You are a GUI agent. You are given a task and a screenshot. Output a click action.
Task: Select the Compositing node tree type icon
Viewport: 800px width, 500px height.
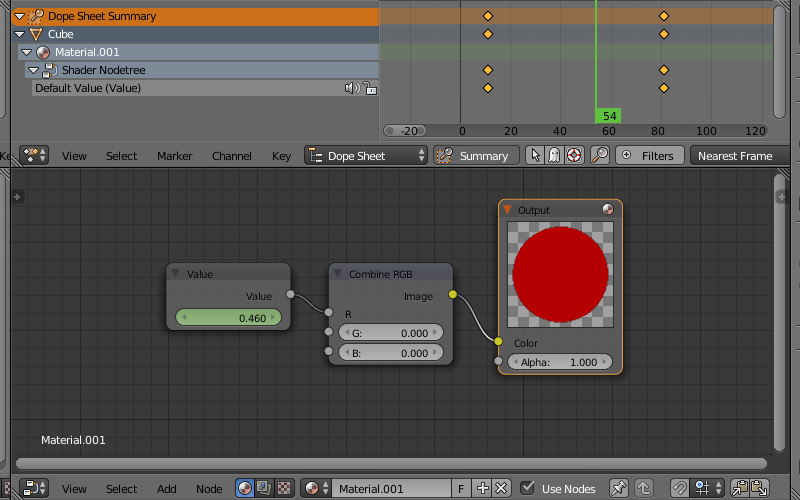point(264,488)
